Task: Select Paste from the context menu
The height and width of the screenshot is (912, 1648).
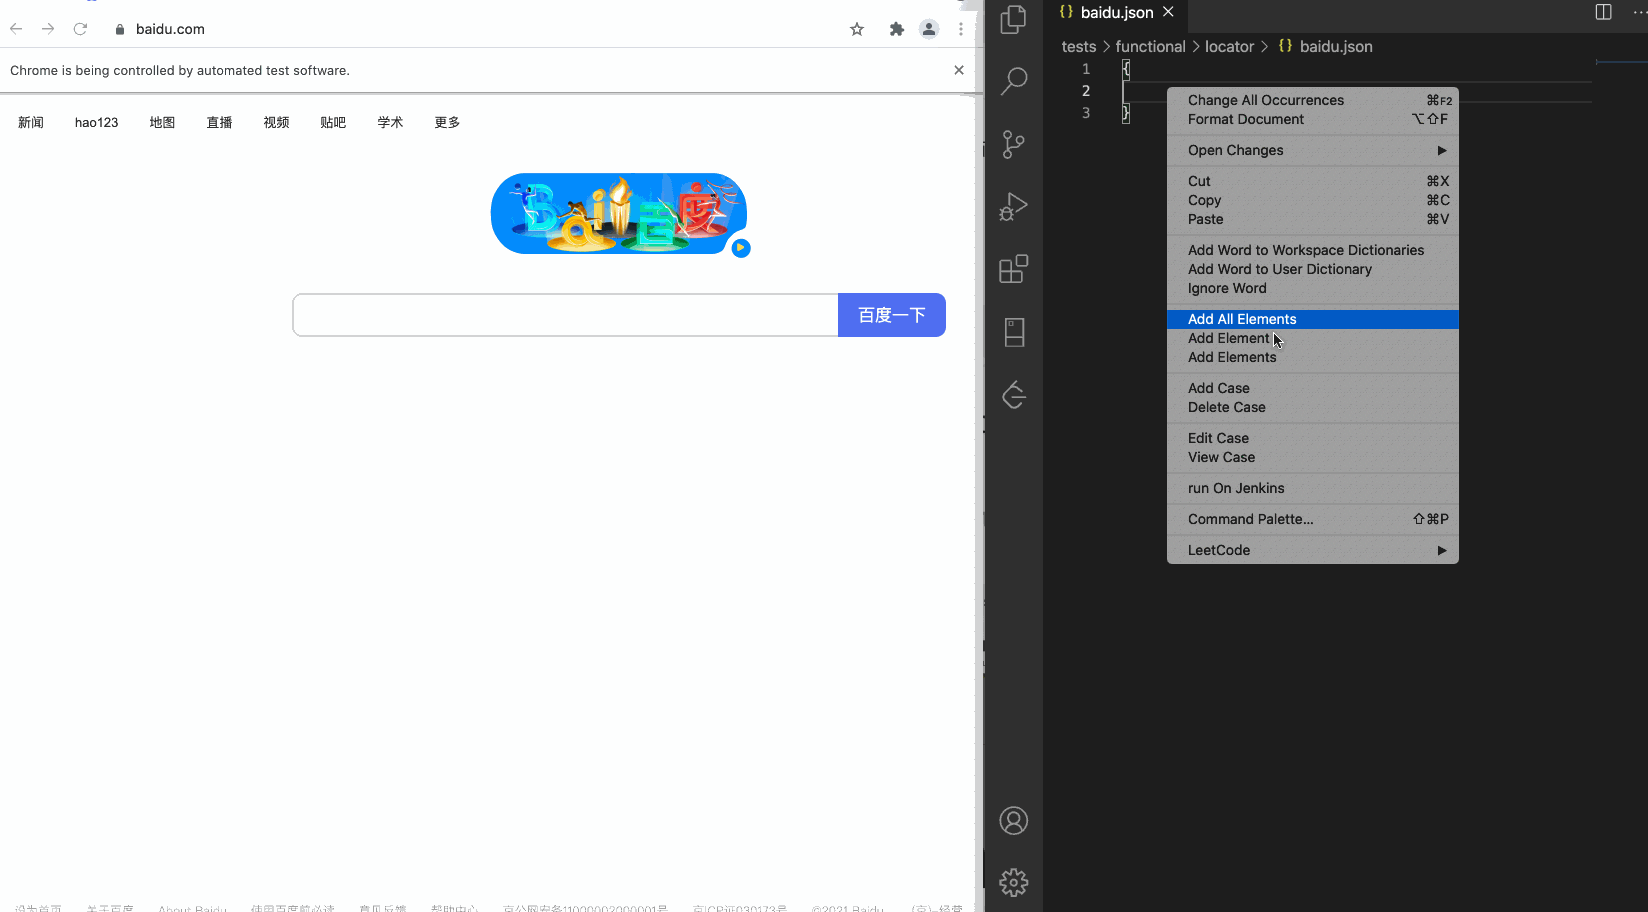Action: [x=1313, y=219]
